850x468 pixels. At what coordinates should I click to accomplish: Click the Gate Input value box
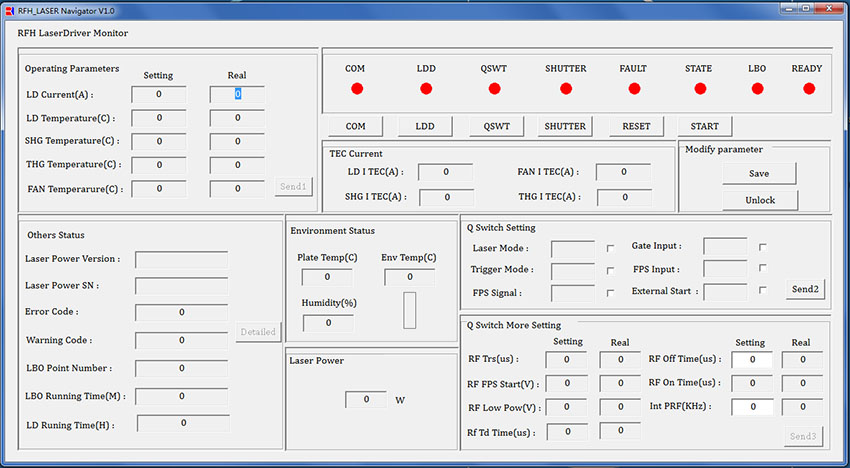coord(725,246)
